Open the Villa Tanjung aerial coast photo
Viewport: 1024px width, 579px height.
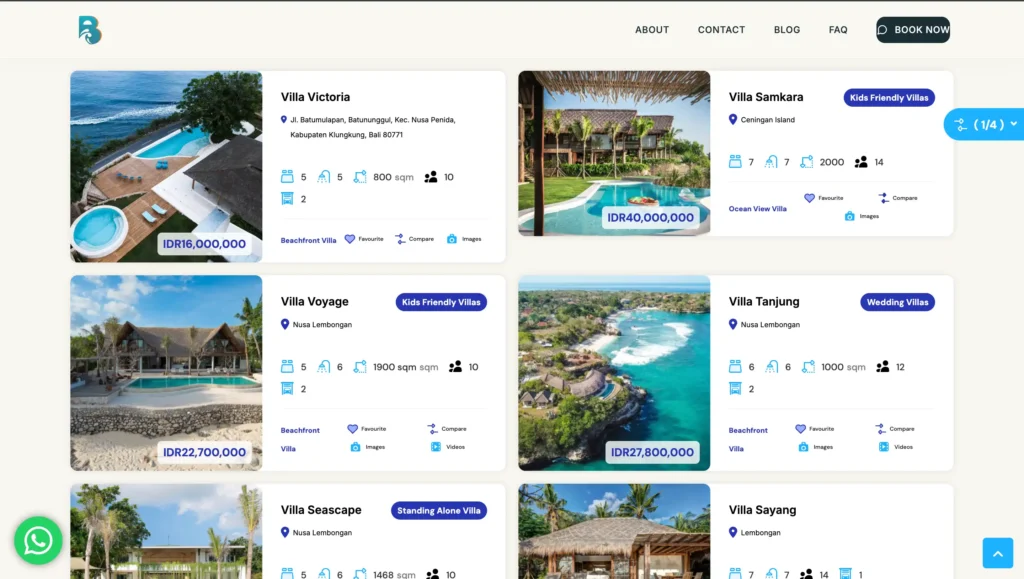(x=614, y=373)
